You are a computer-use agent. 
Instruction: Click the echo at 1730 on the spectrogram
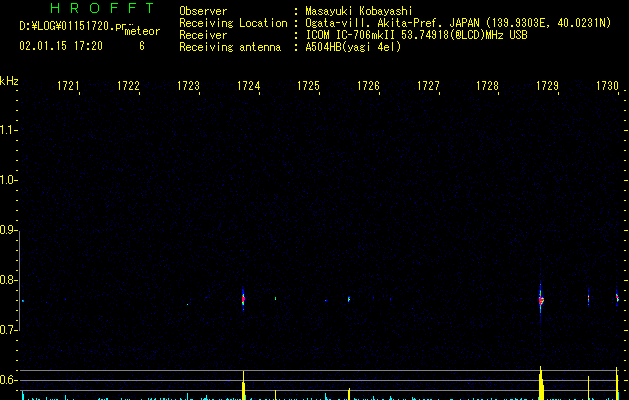[617, 298]
